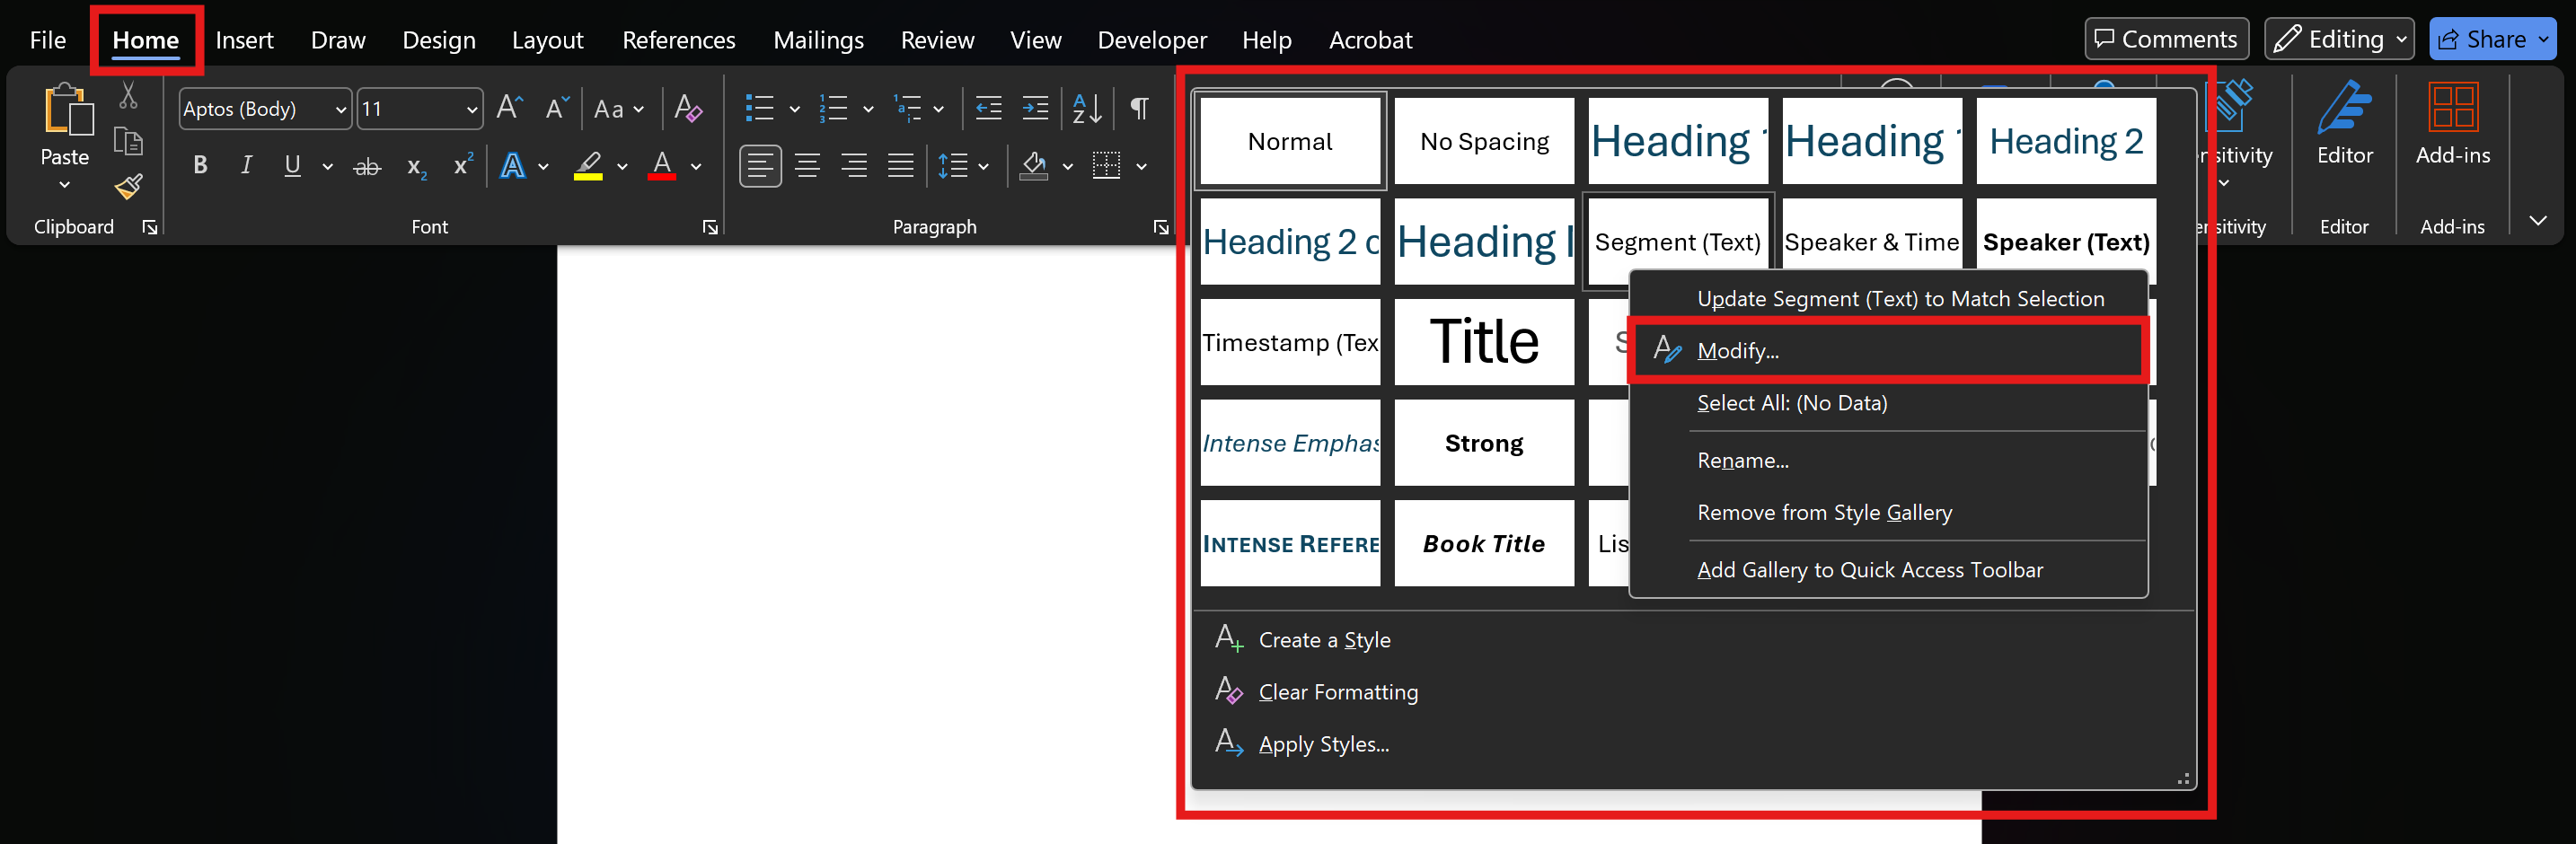The width and height of the screenshot is (2576, 844).
Task: Toggle Italic formatting
Action: tap(246, 166)
